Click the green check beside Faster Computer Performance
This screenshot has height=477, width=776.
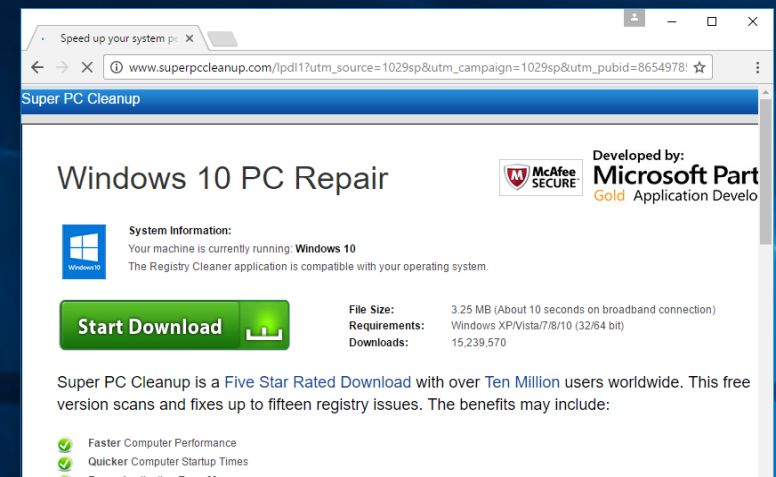point(64,444)
